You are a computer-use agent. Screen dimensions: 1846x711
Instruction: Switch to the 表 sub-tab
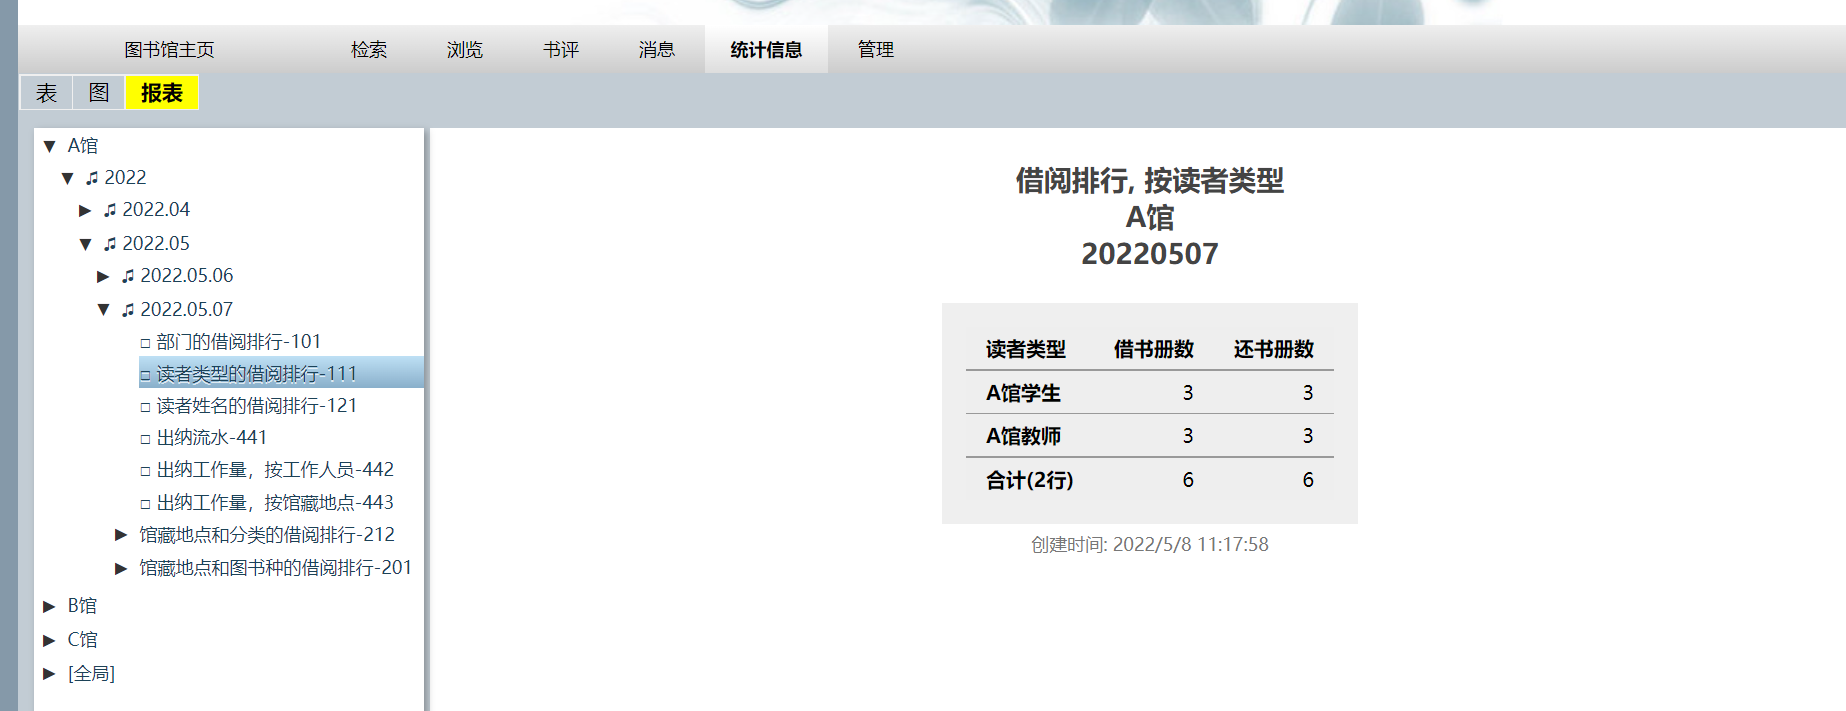point(46,93)
